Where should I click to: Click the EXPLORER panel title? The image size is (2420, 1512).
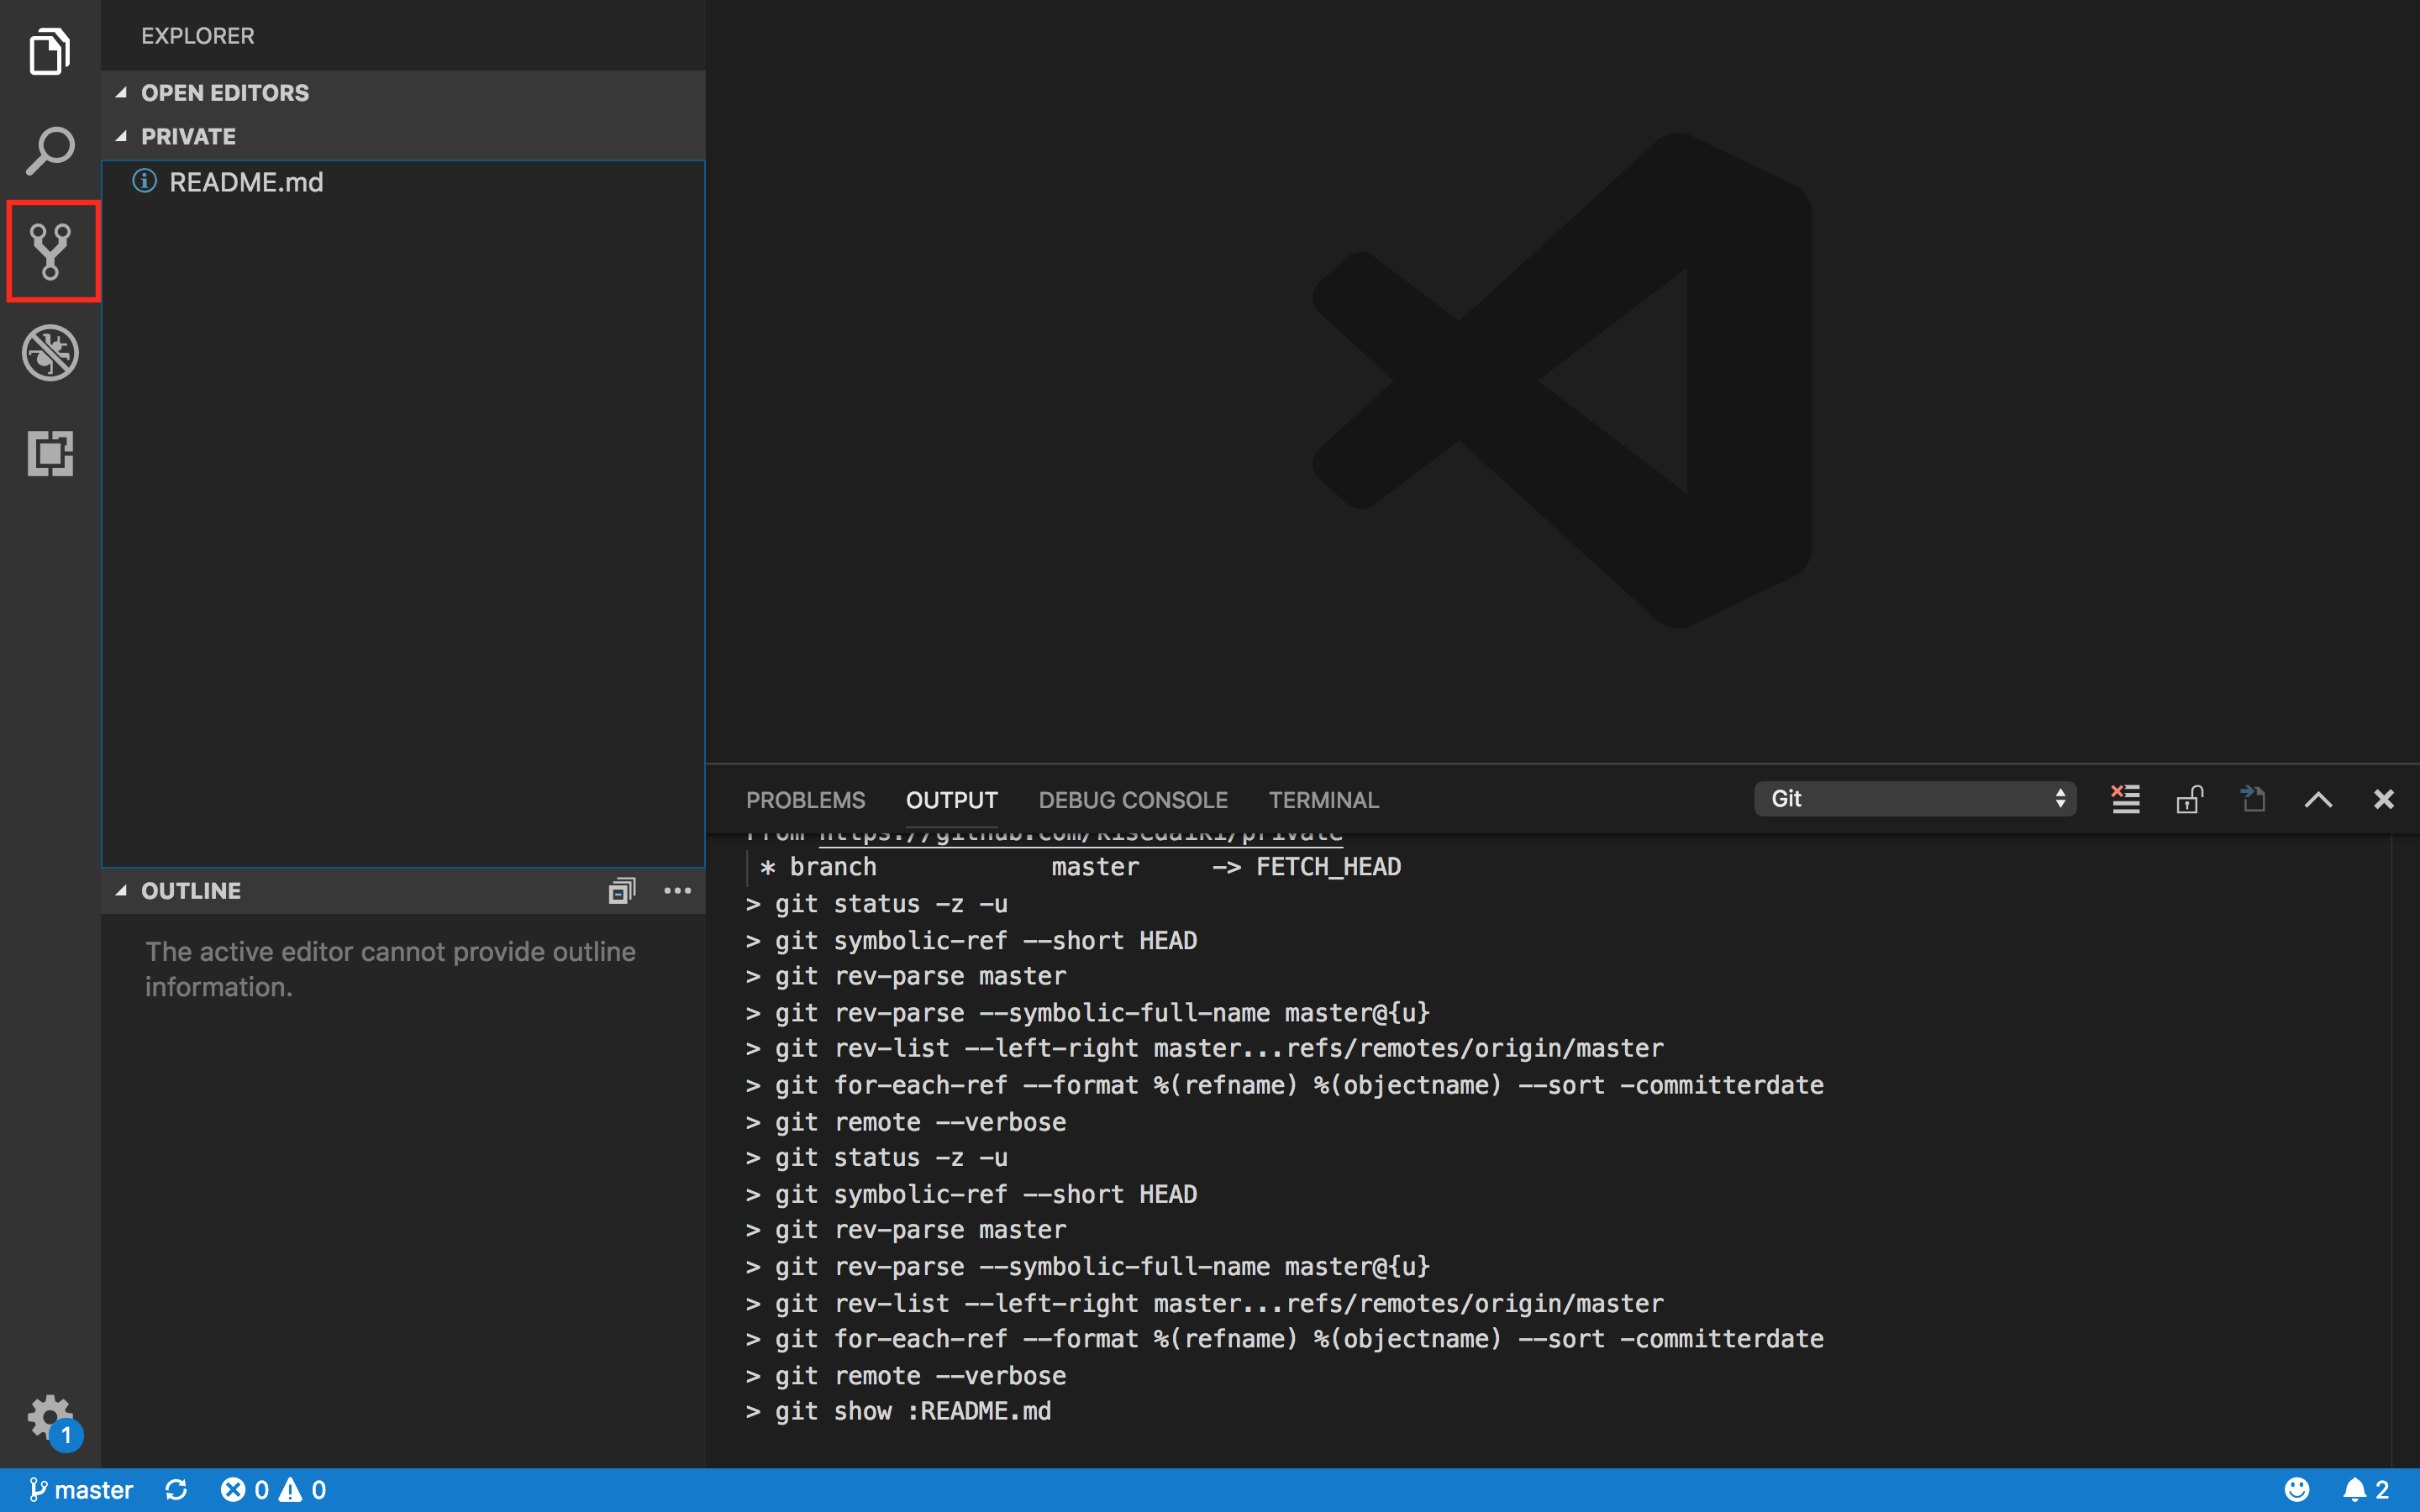[x=198, y=35]
